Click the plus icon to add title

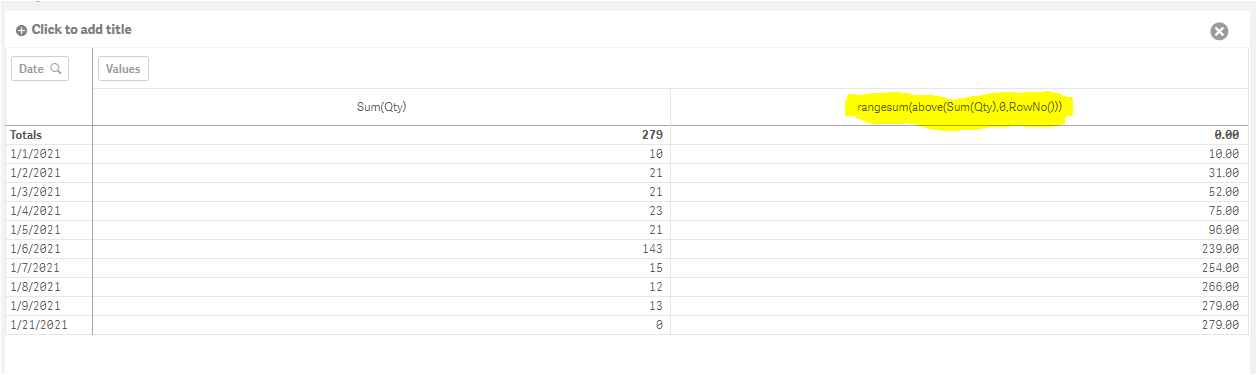point(21,30)
